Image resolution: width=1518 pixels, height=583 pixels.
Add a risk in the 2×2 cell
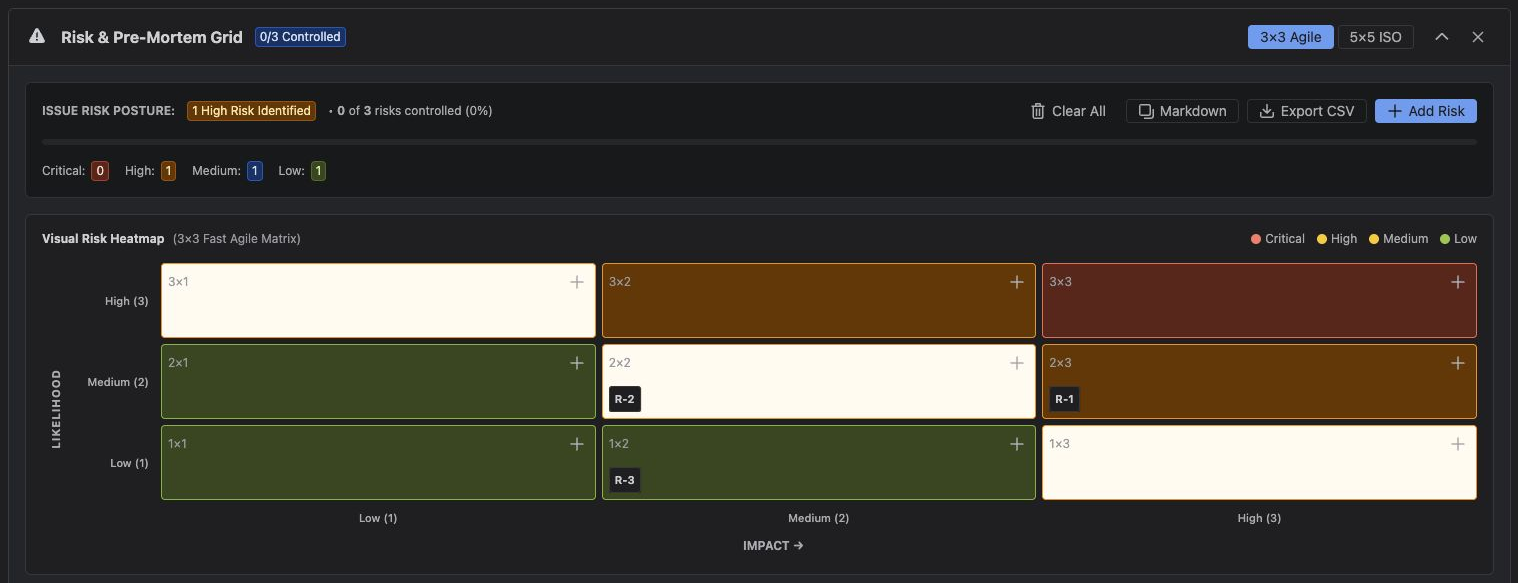pos(1017,363)
